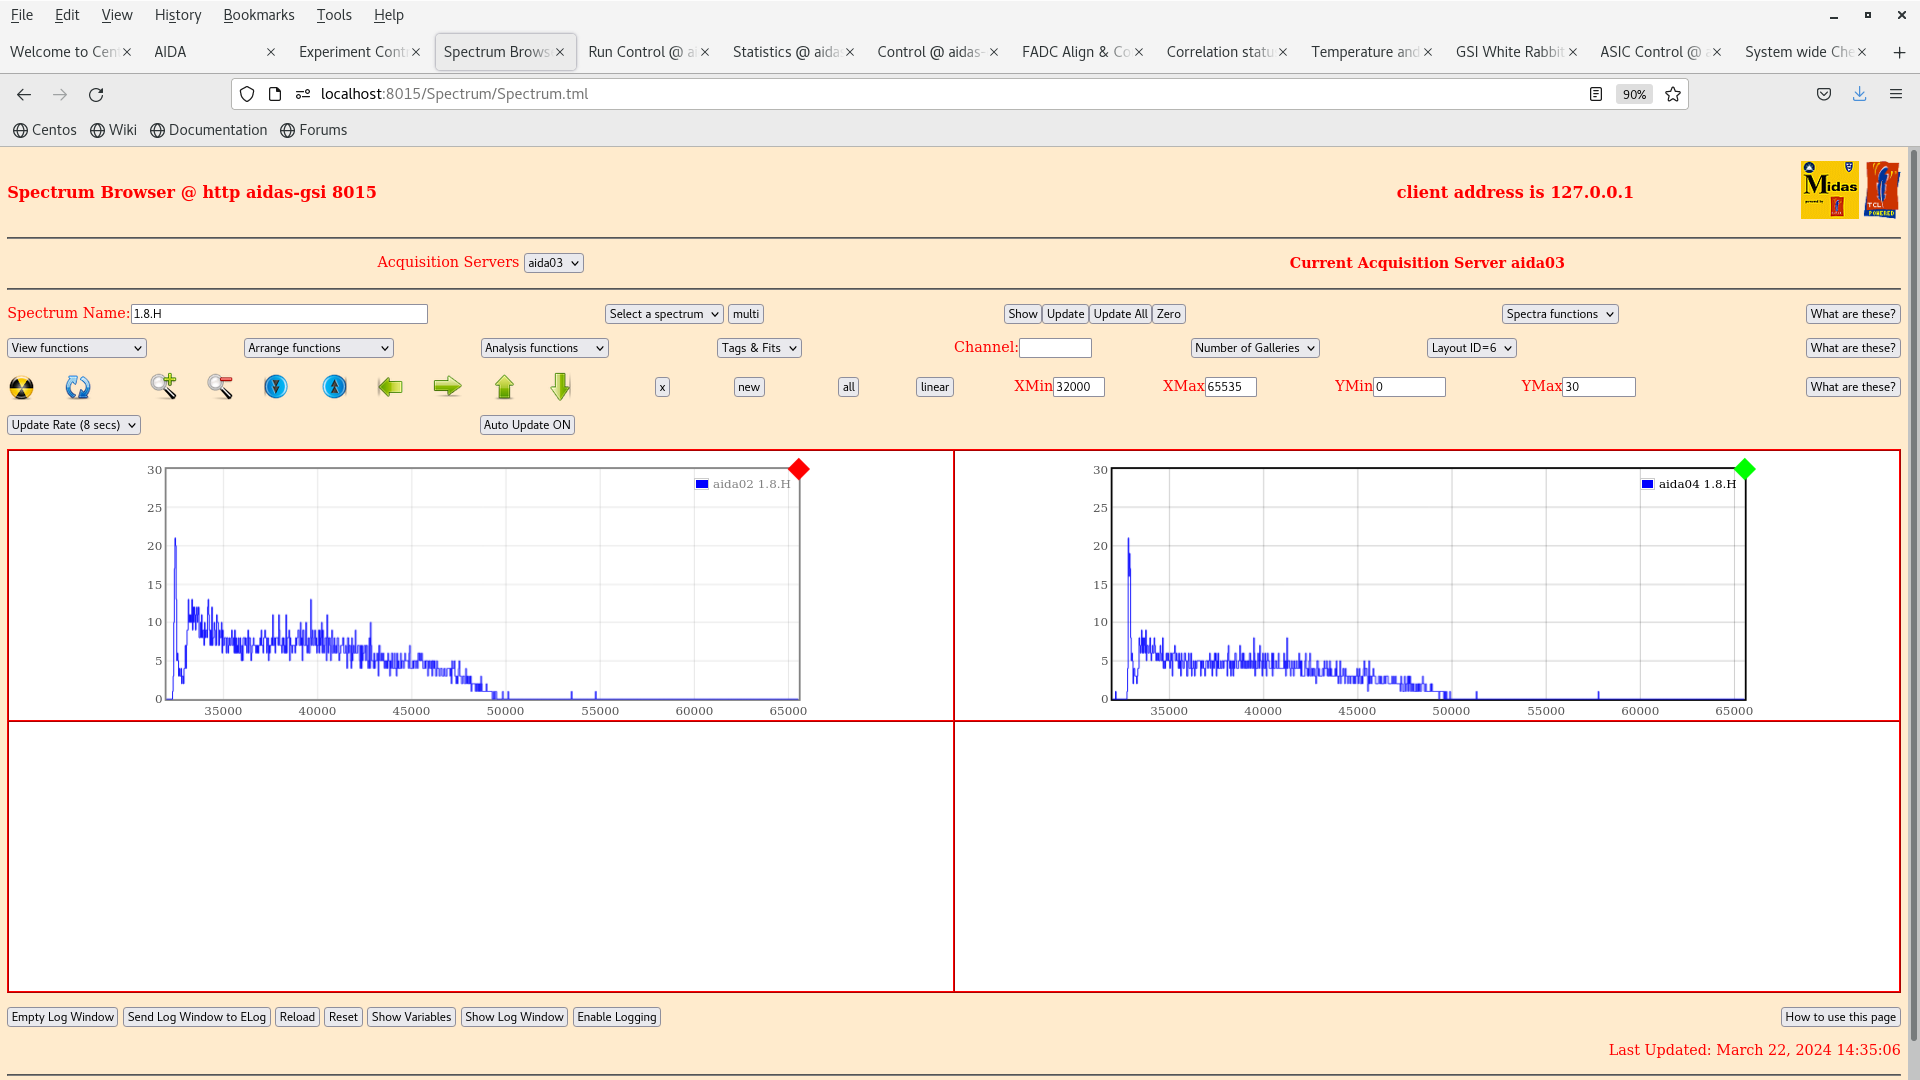The height and width of the screenshot is (1080, 1920).
Task: Close the Spectrum Browser tab
Action: [x=560, y=52]
